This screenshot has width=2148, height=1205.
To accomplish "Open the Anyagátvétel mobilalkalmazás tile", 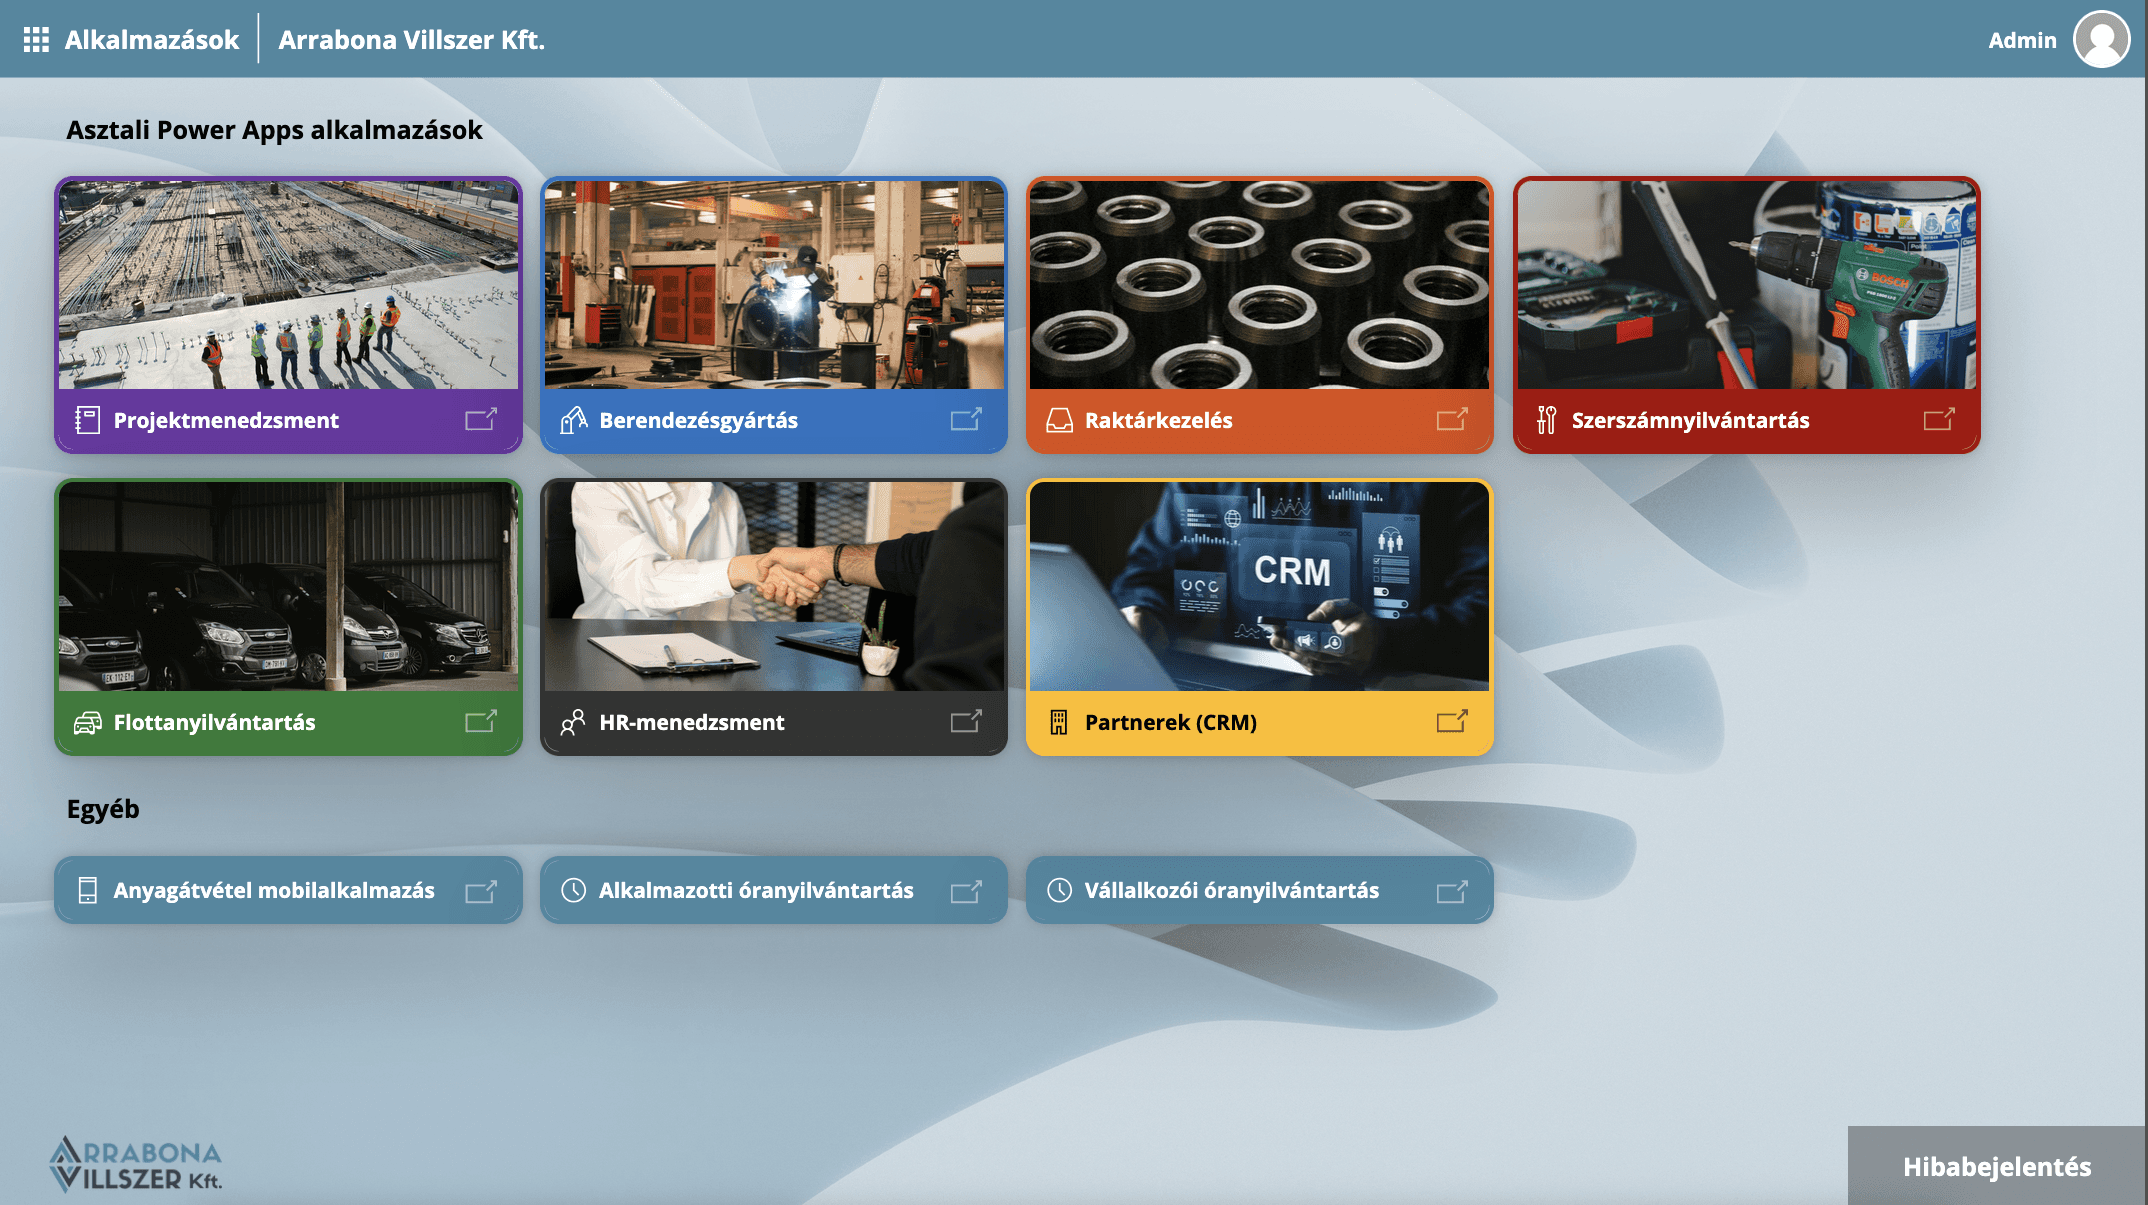I will click(274, 890).
